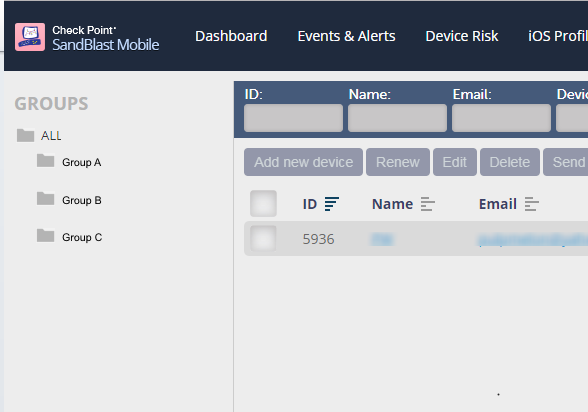Open the blurred name link in row 5936

point(382,239)
